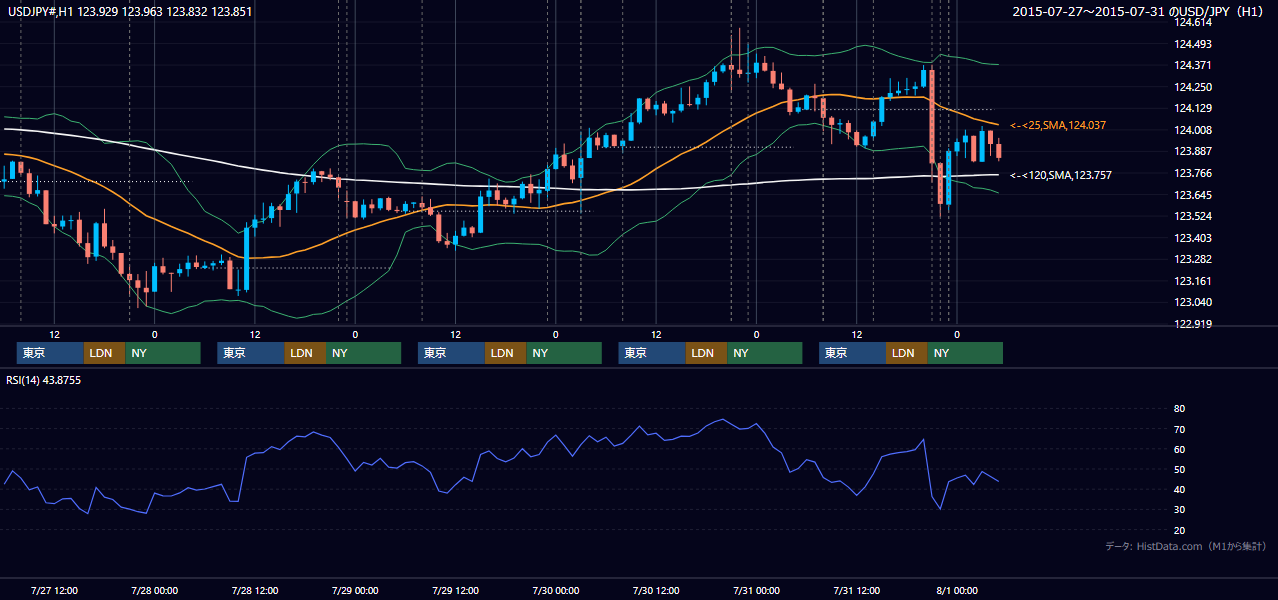The height and width of the screenshot is (600, 1278).
Task: Select the 7/29 00:00 time axis label
Action: click(355, 590)
